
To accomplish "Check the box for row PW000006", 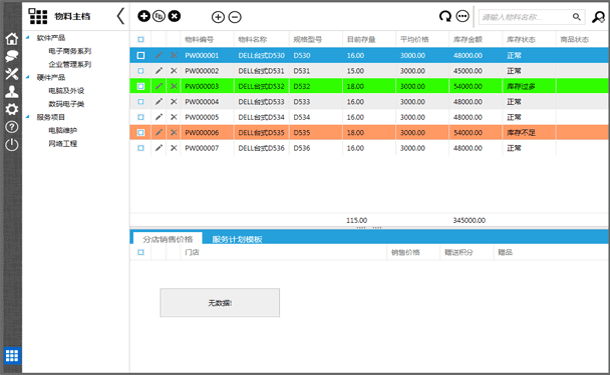I will pos(141,133).
